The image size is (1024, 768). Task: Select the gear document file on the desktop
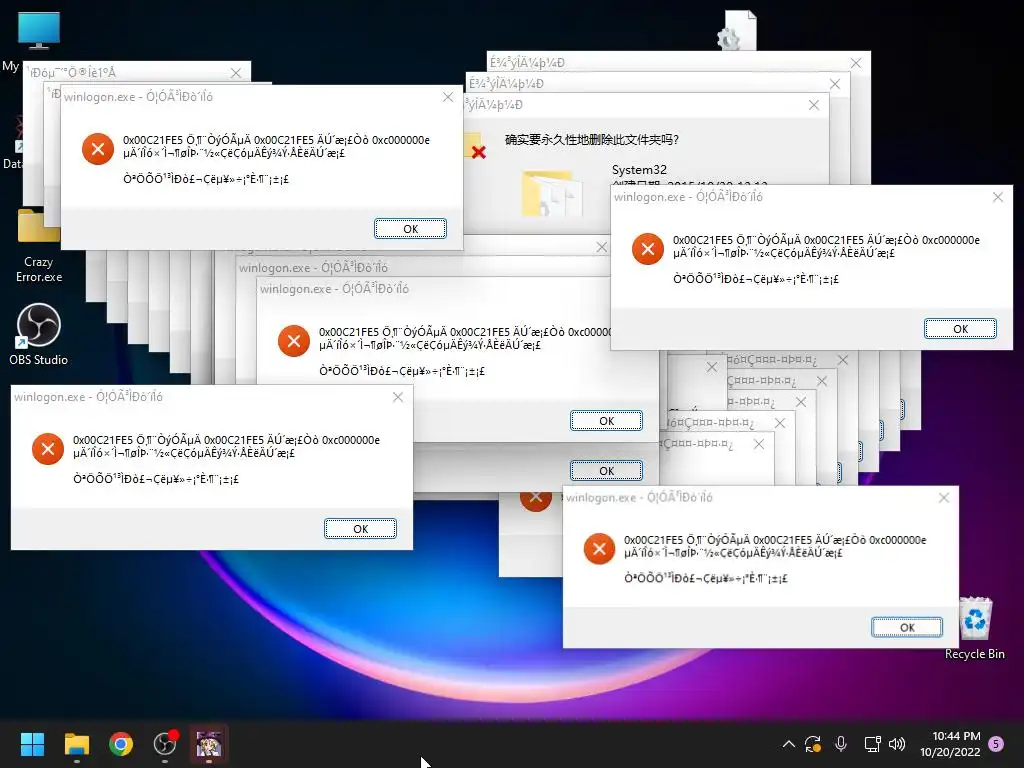click(738, 31)
